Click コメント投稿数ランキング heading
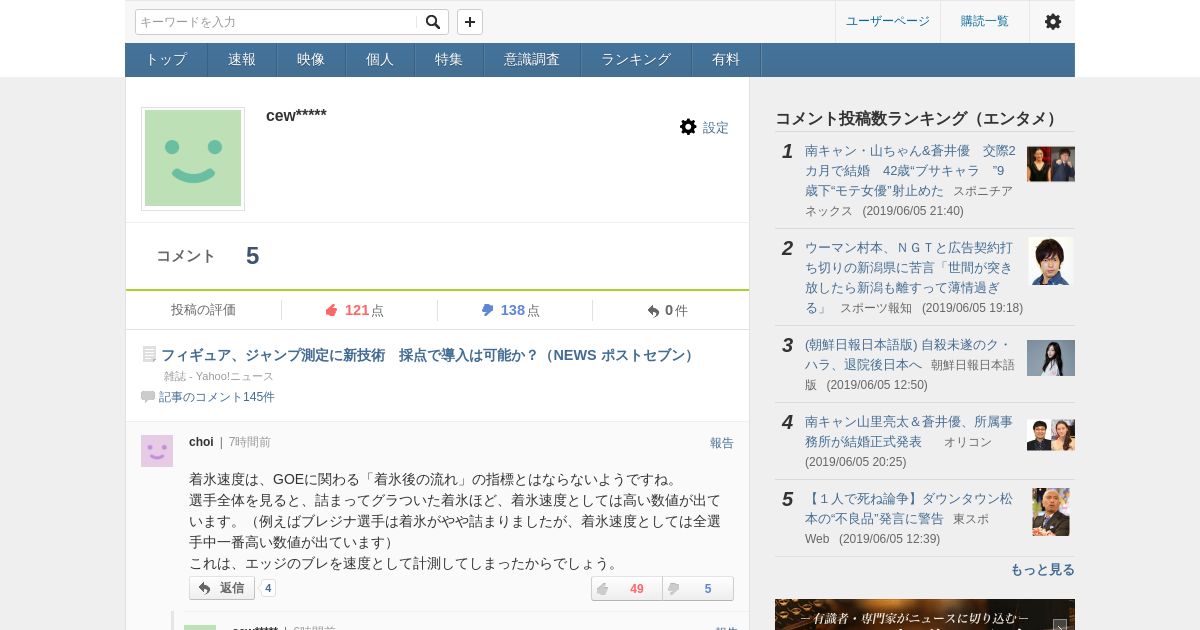The image size is (1200, 630). (x=918, y=118)
